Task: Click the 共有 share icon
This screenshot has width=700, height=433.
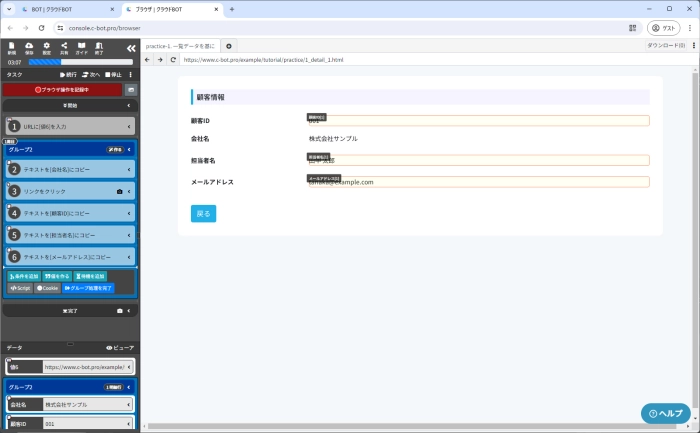Action: (64, 47)
